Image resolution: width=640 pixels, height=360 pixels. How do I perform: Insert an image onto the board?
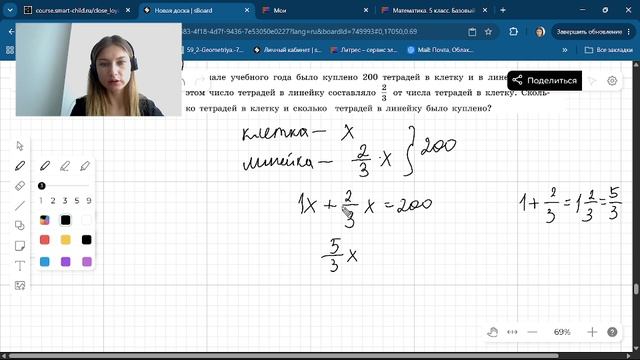tap(20, 285)
